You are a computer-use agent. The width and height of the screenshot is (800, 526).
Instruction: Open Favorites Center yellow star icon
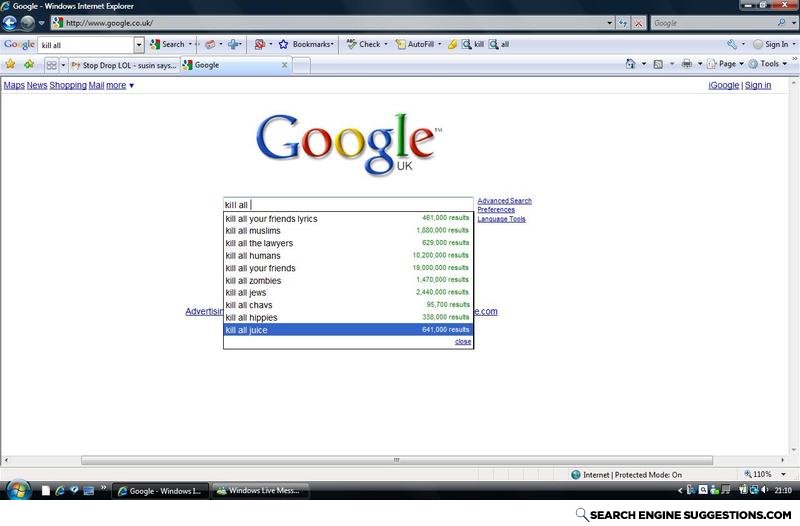(x=10, y=64)
